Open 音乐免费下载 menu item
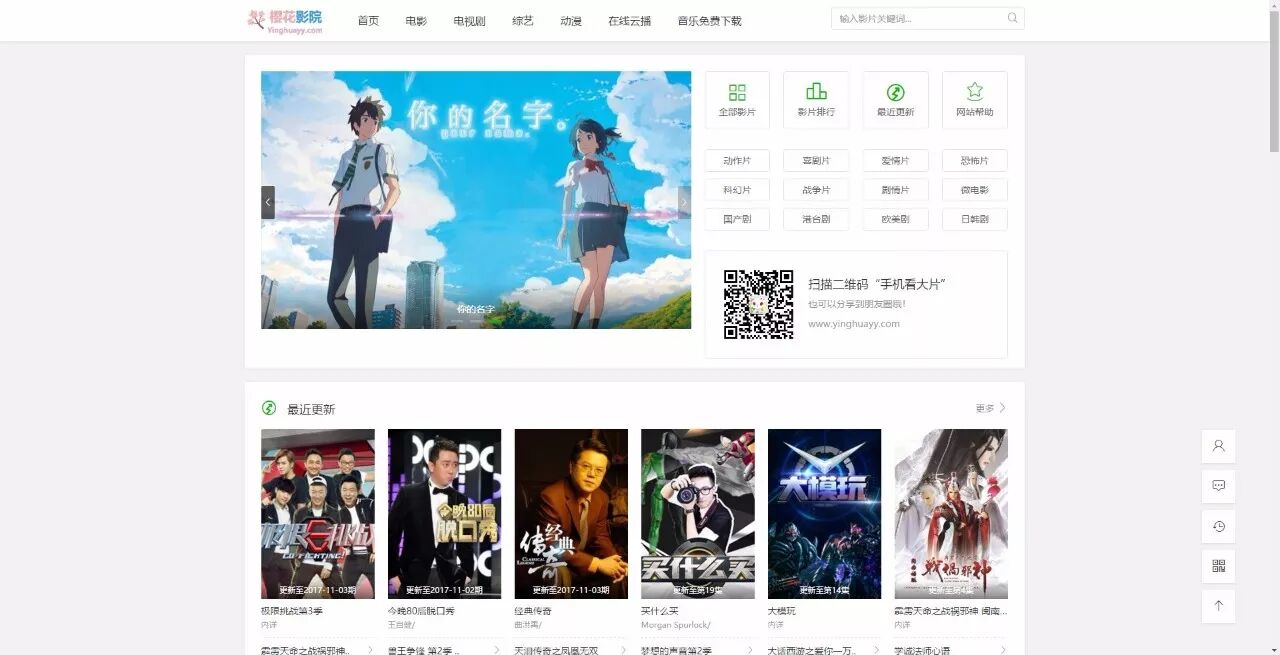The width and height of the screenshot is (1280, 655). tap(709, 20)
